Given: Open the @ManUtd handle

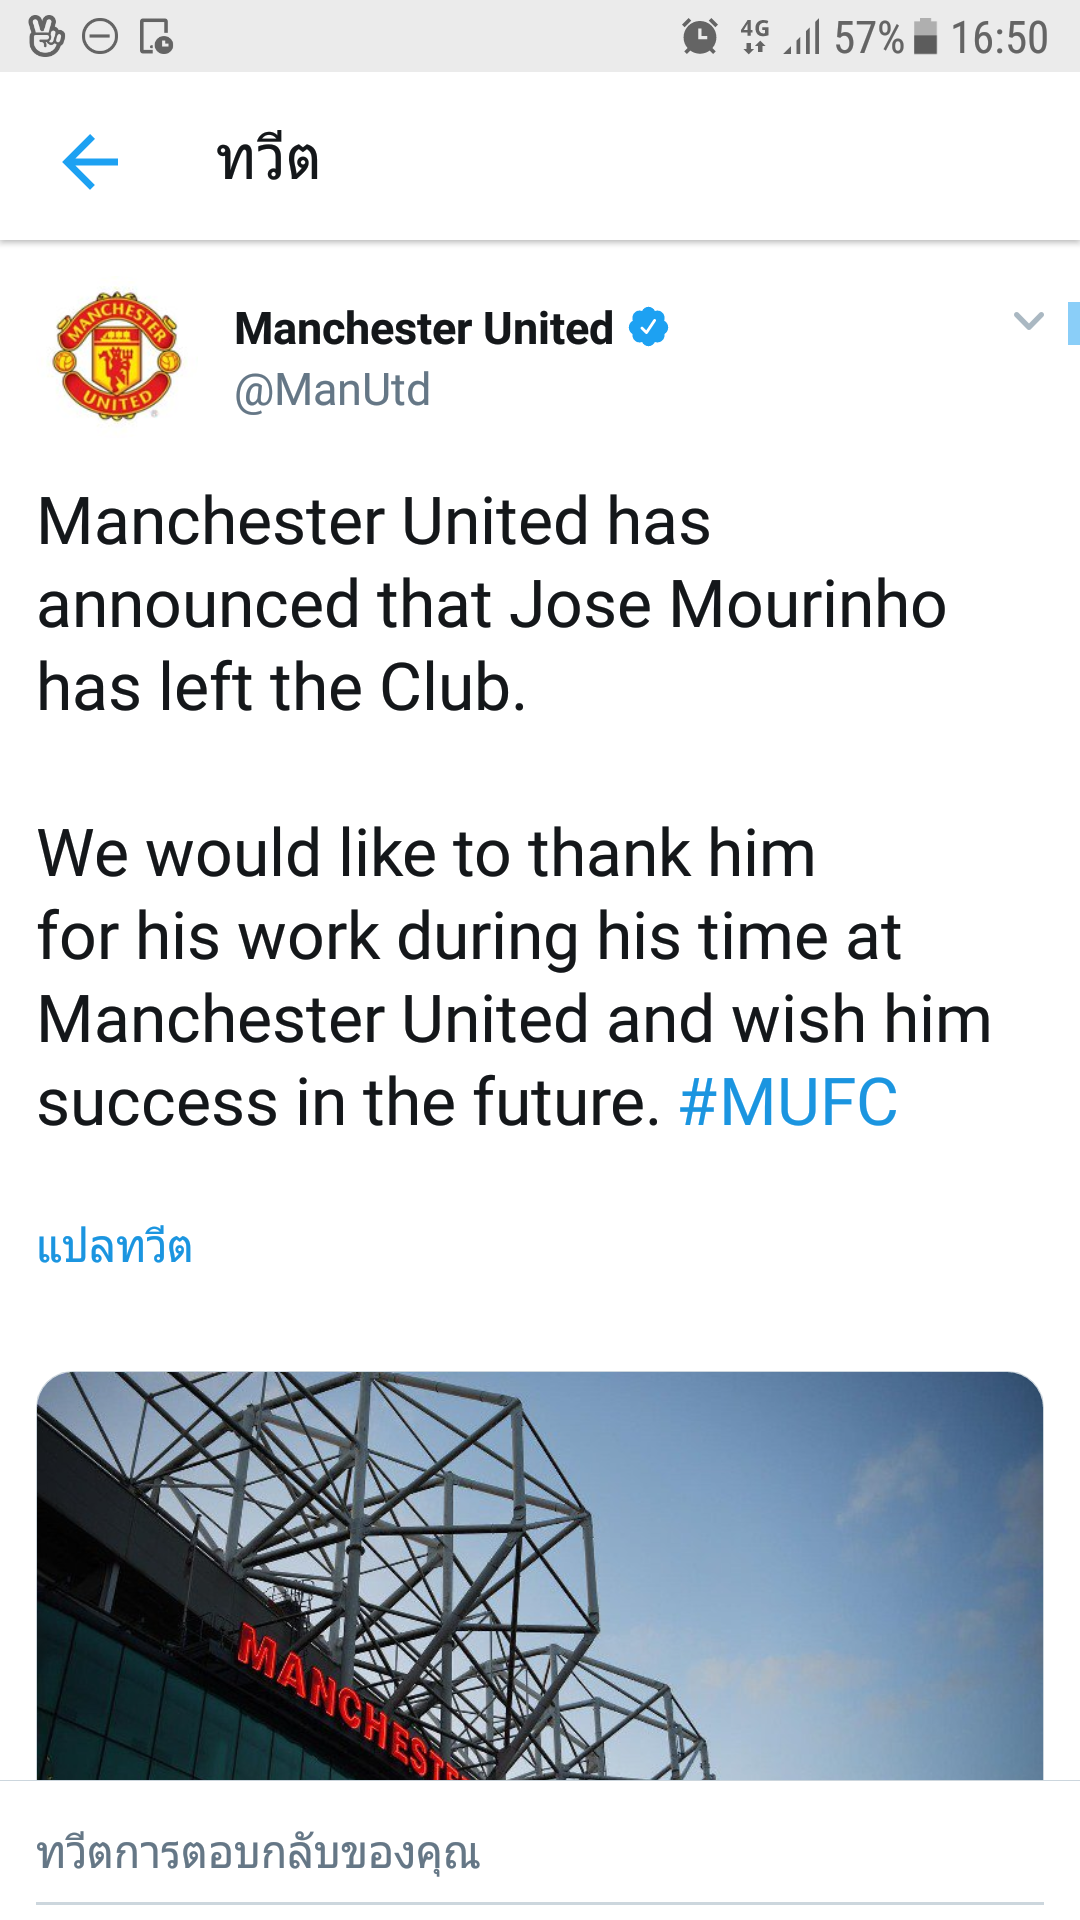Looking at the screenshot, I should [x=332, y=390].
